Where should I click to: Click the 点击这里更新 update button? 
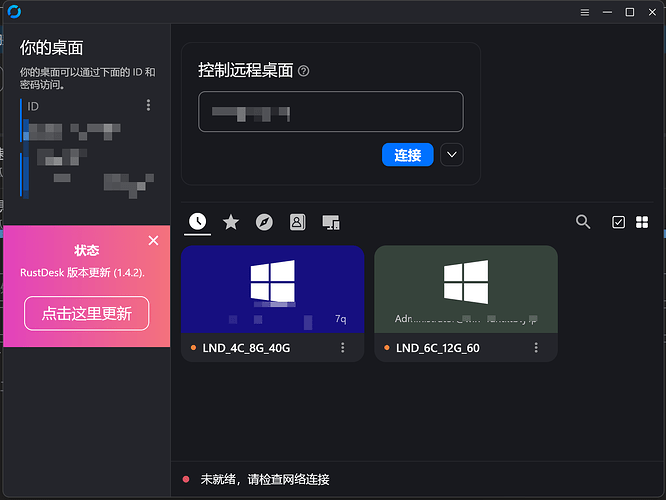[86, 313]
